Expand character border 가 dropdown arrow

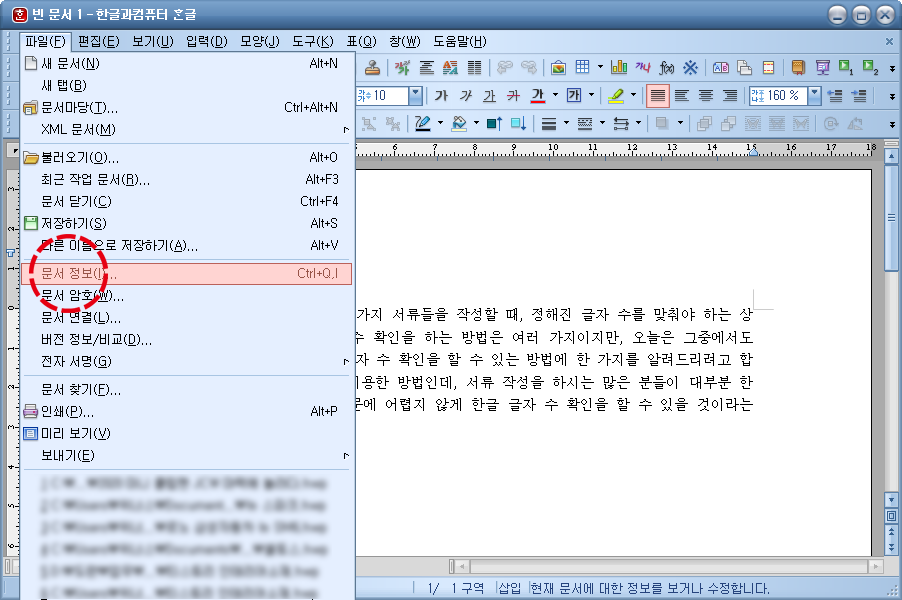[591, 95]
